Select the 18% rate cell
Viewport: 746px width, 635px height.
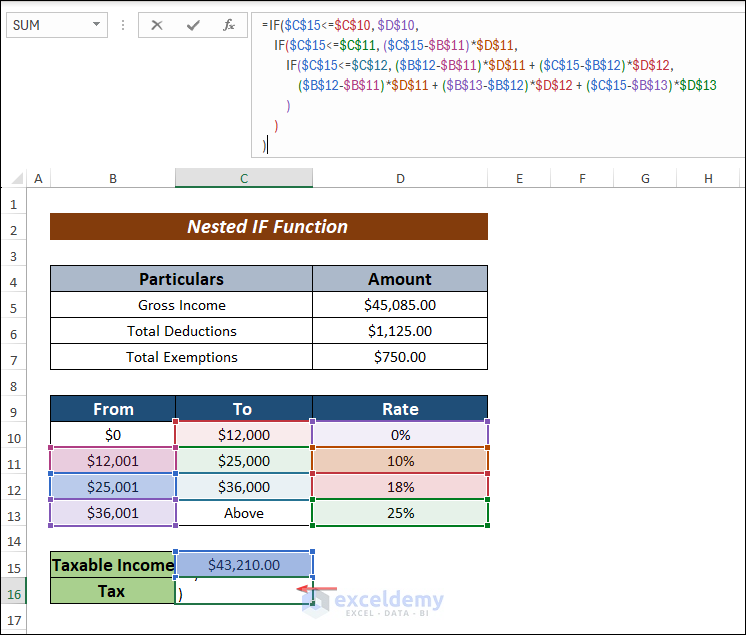click(400, 487)
